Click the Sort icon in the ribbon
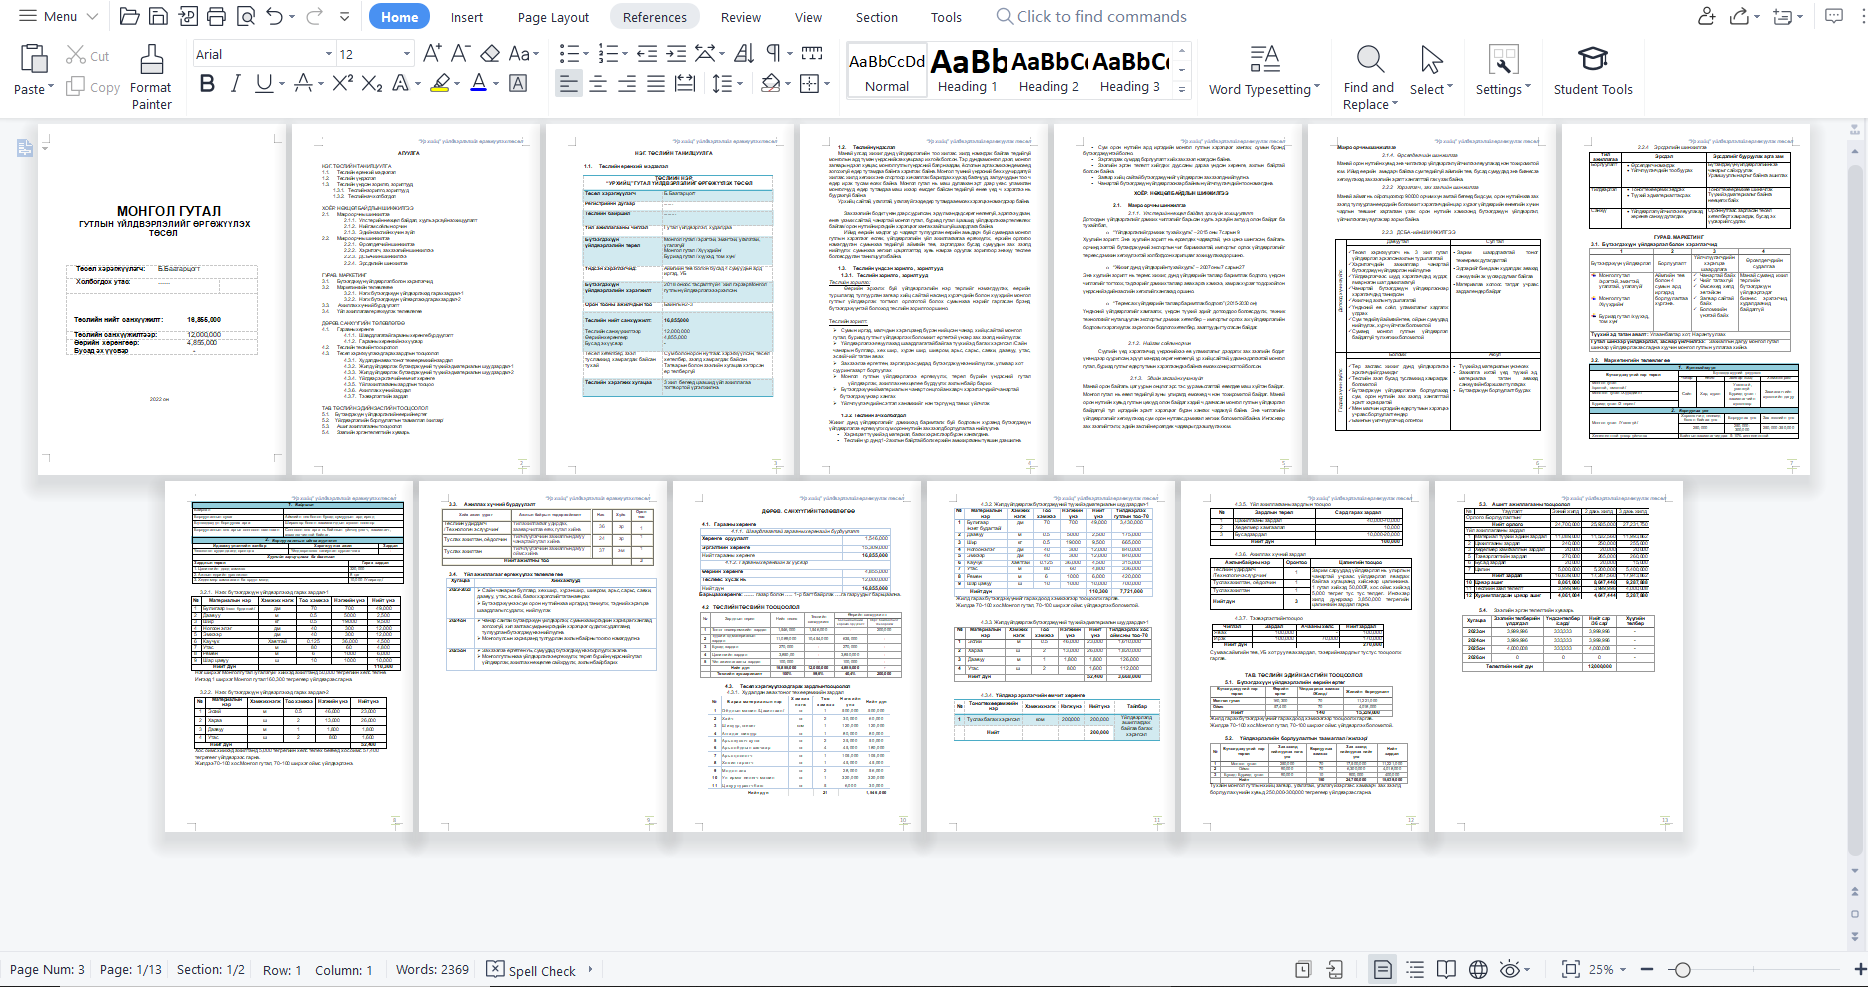 coord(744,54)
